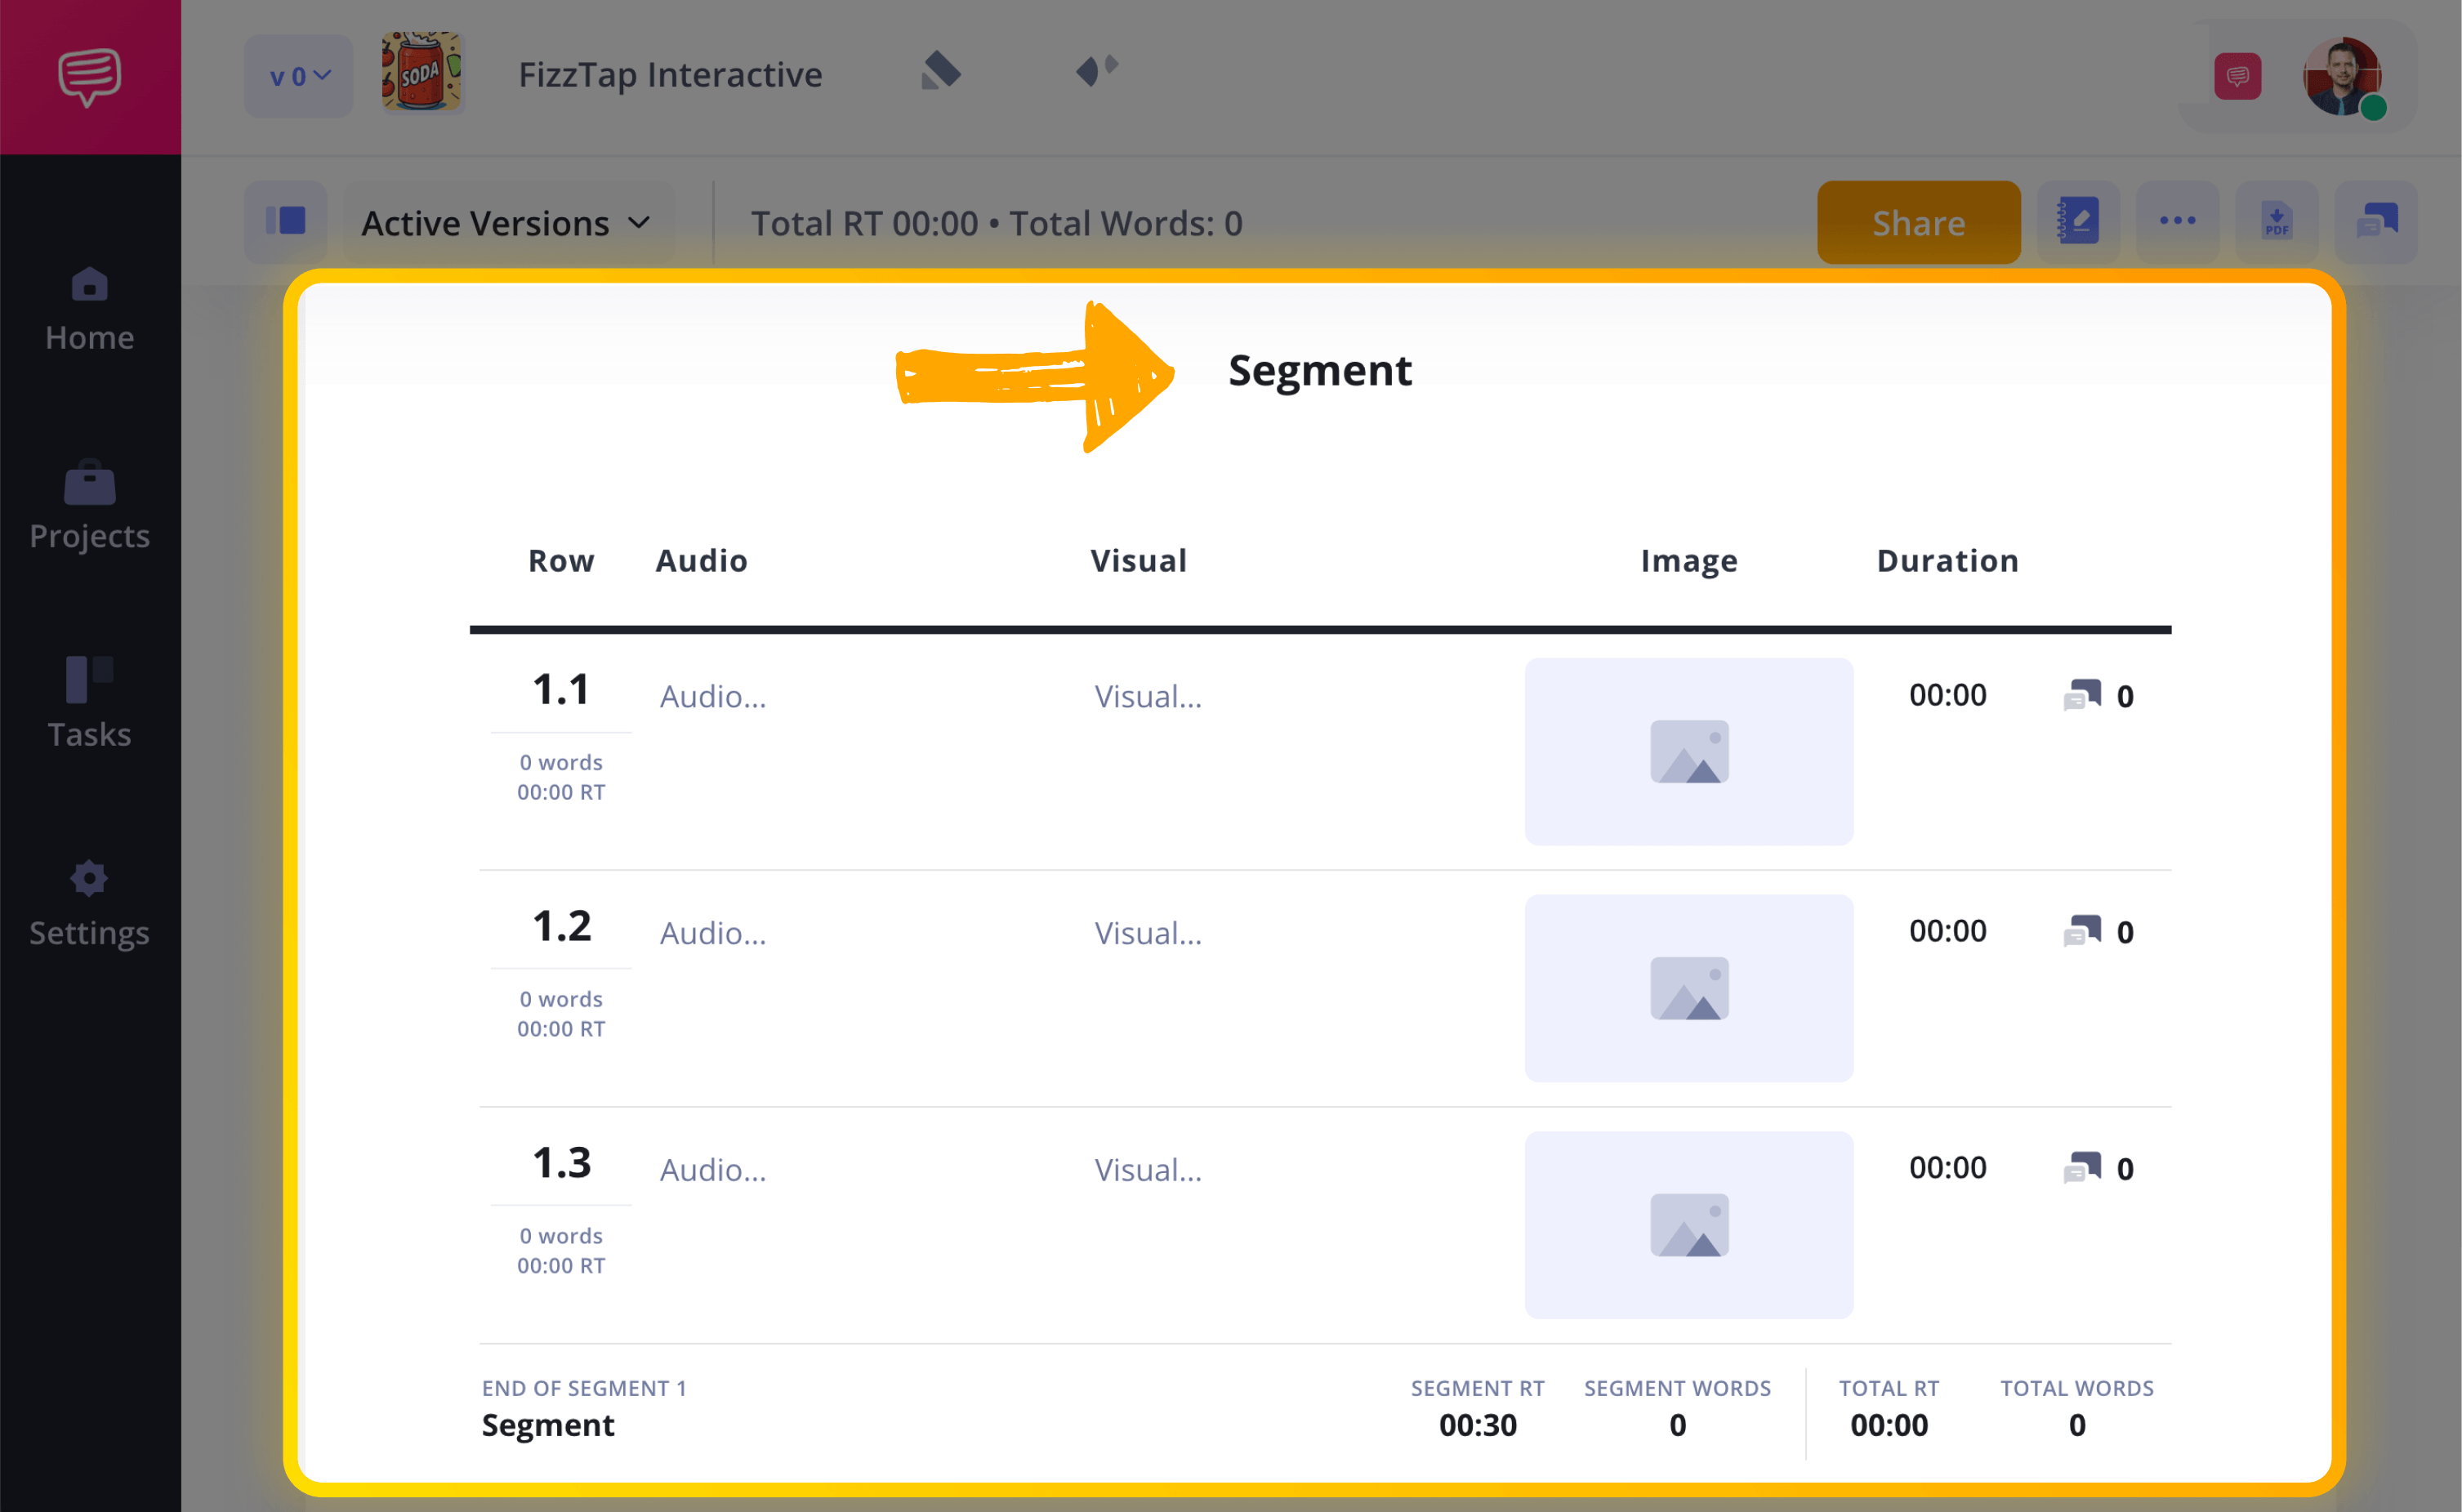Open comments panel icon in toolbar
This screenshot has width=2462, height=1512.
(x=2376, y=222)
